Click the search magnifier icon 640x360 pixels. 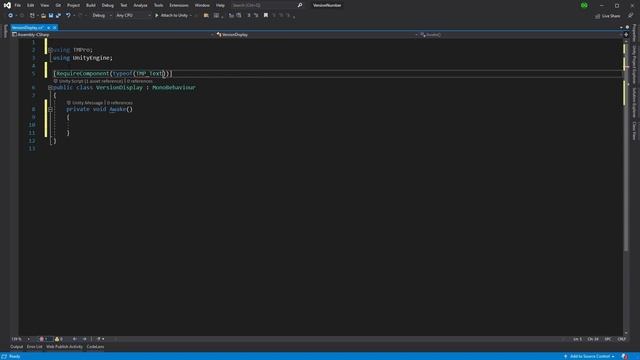point(300,5)
